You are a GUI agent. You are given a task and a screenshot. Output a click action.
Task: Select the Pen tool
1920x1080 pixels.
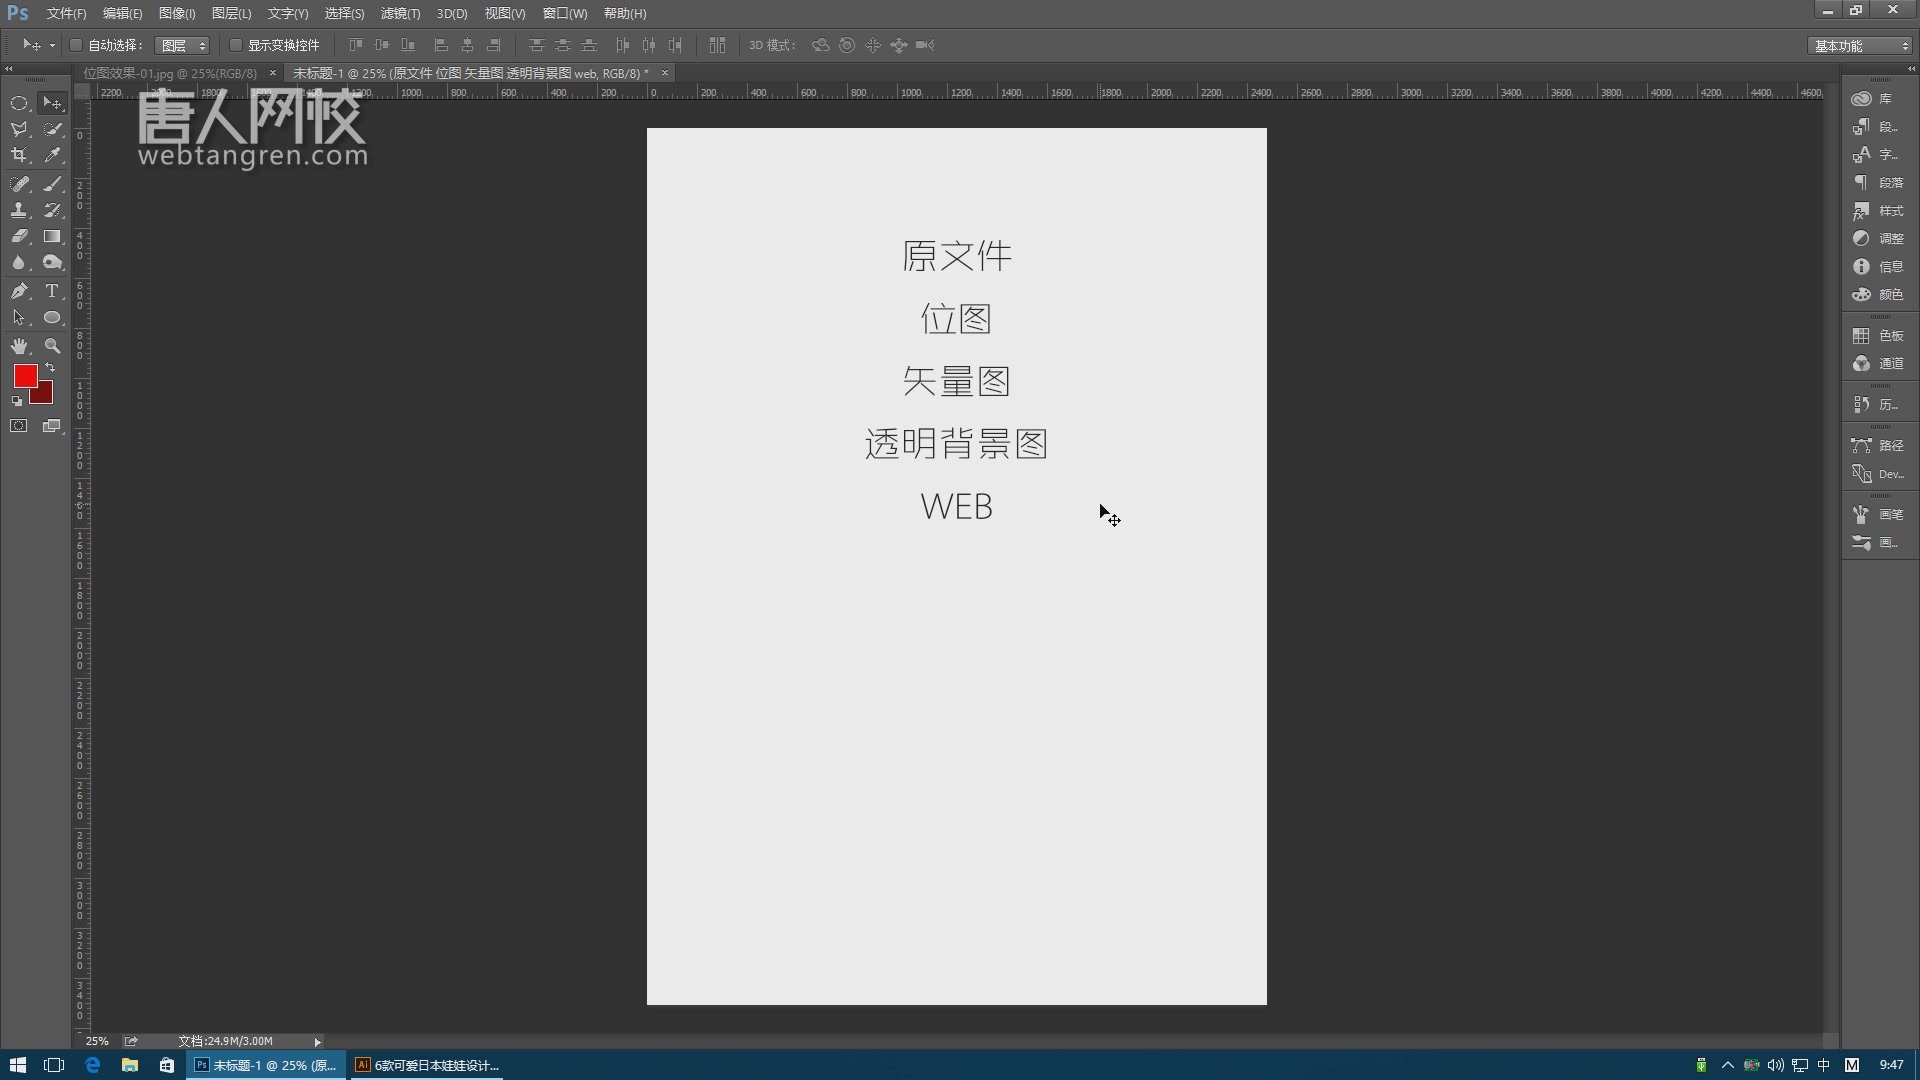point(19,291)
